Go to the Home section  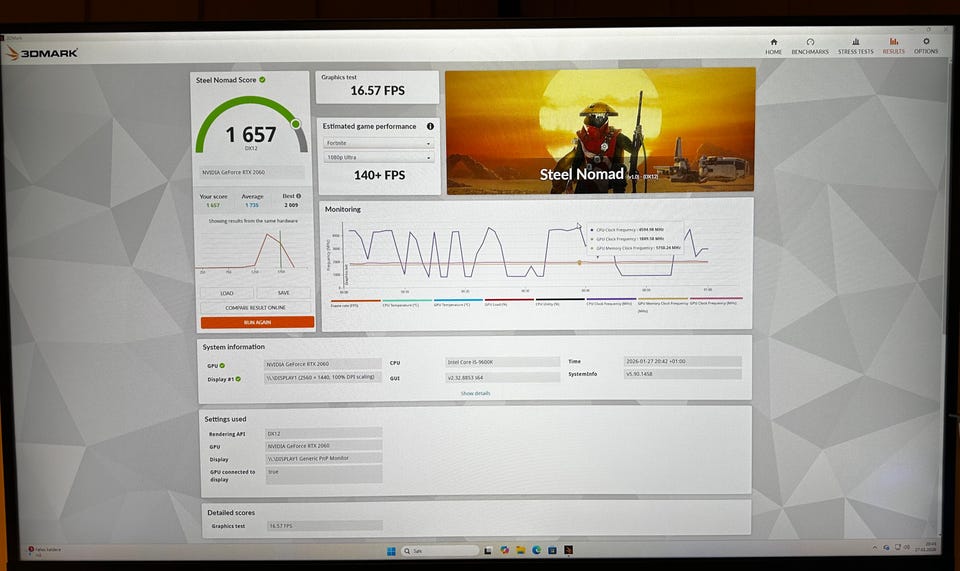pos(773,46)
